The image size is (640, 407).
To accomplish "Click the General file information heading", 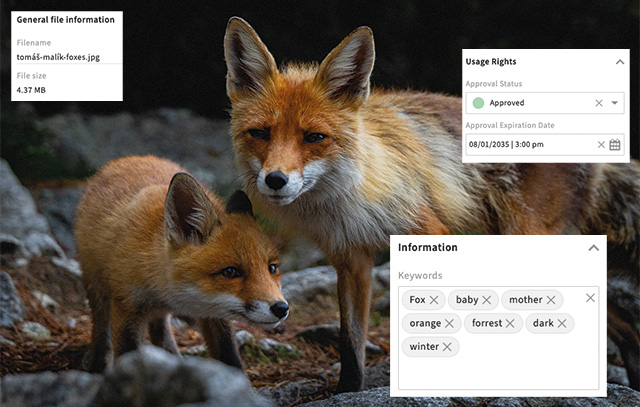I will coord(66,20).
